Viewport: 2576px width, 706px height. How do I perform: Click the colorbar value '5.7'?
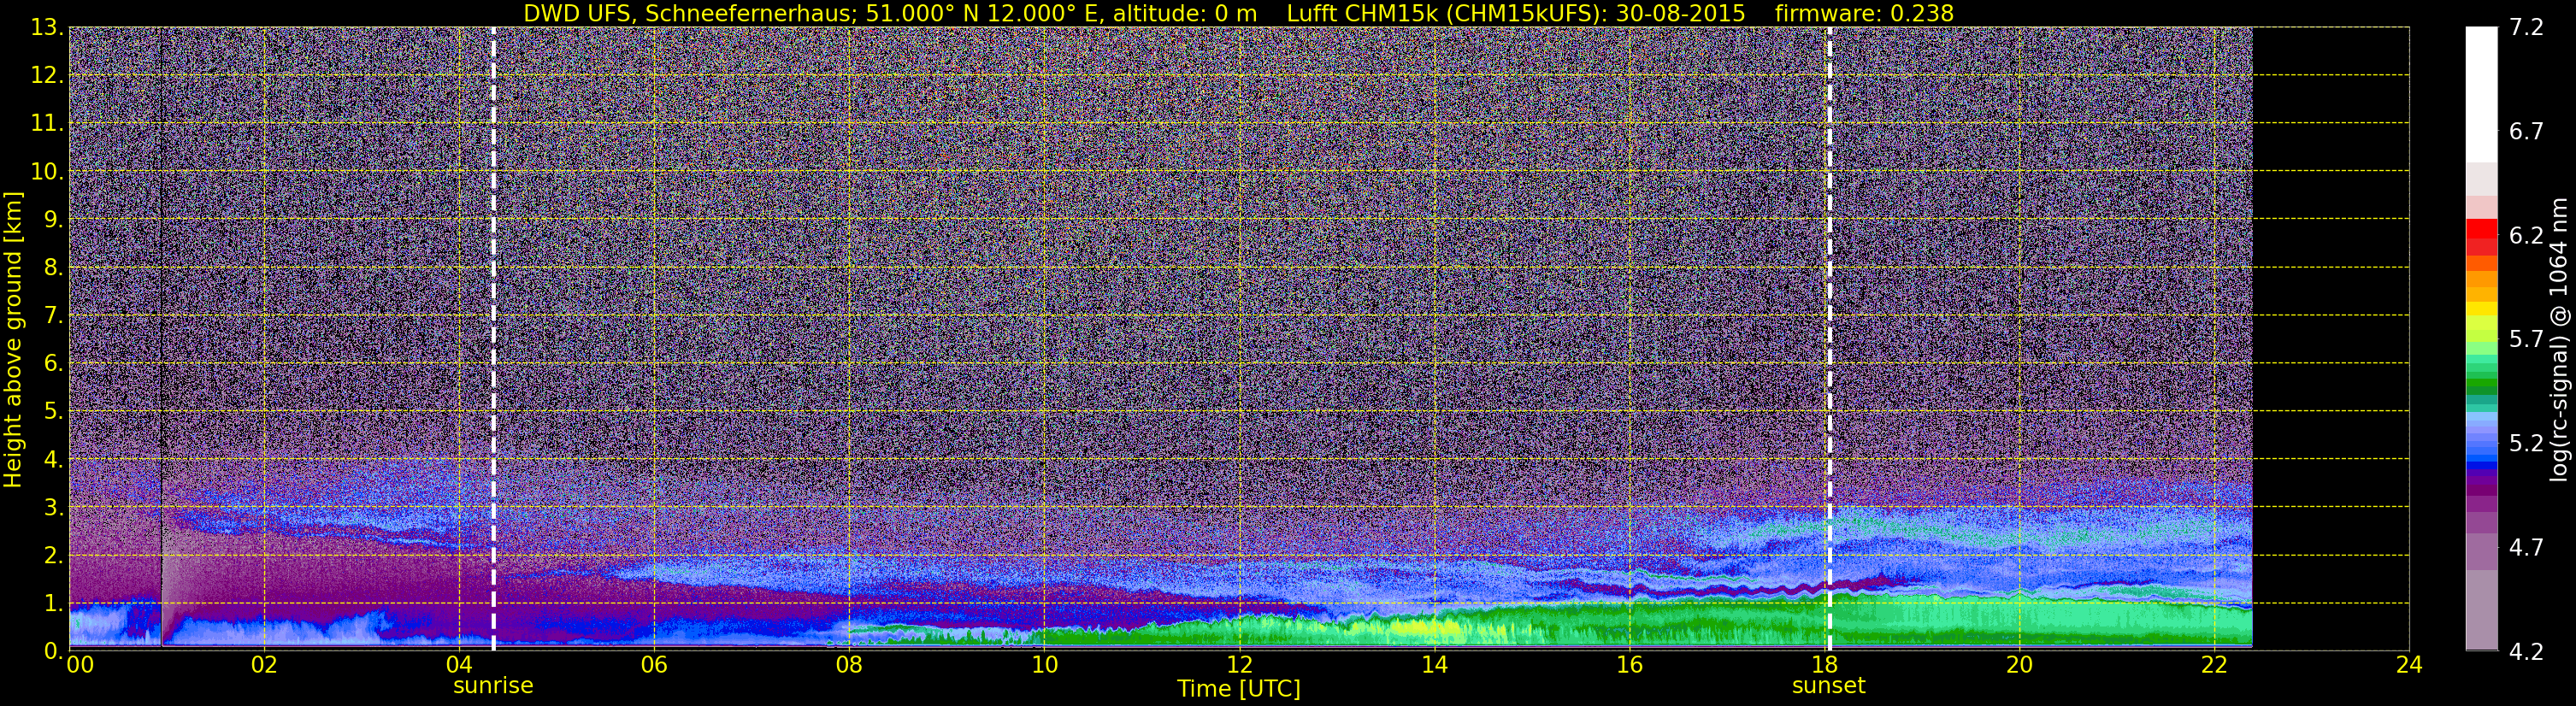point(2526,340)
